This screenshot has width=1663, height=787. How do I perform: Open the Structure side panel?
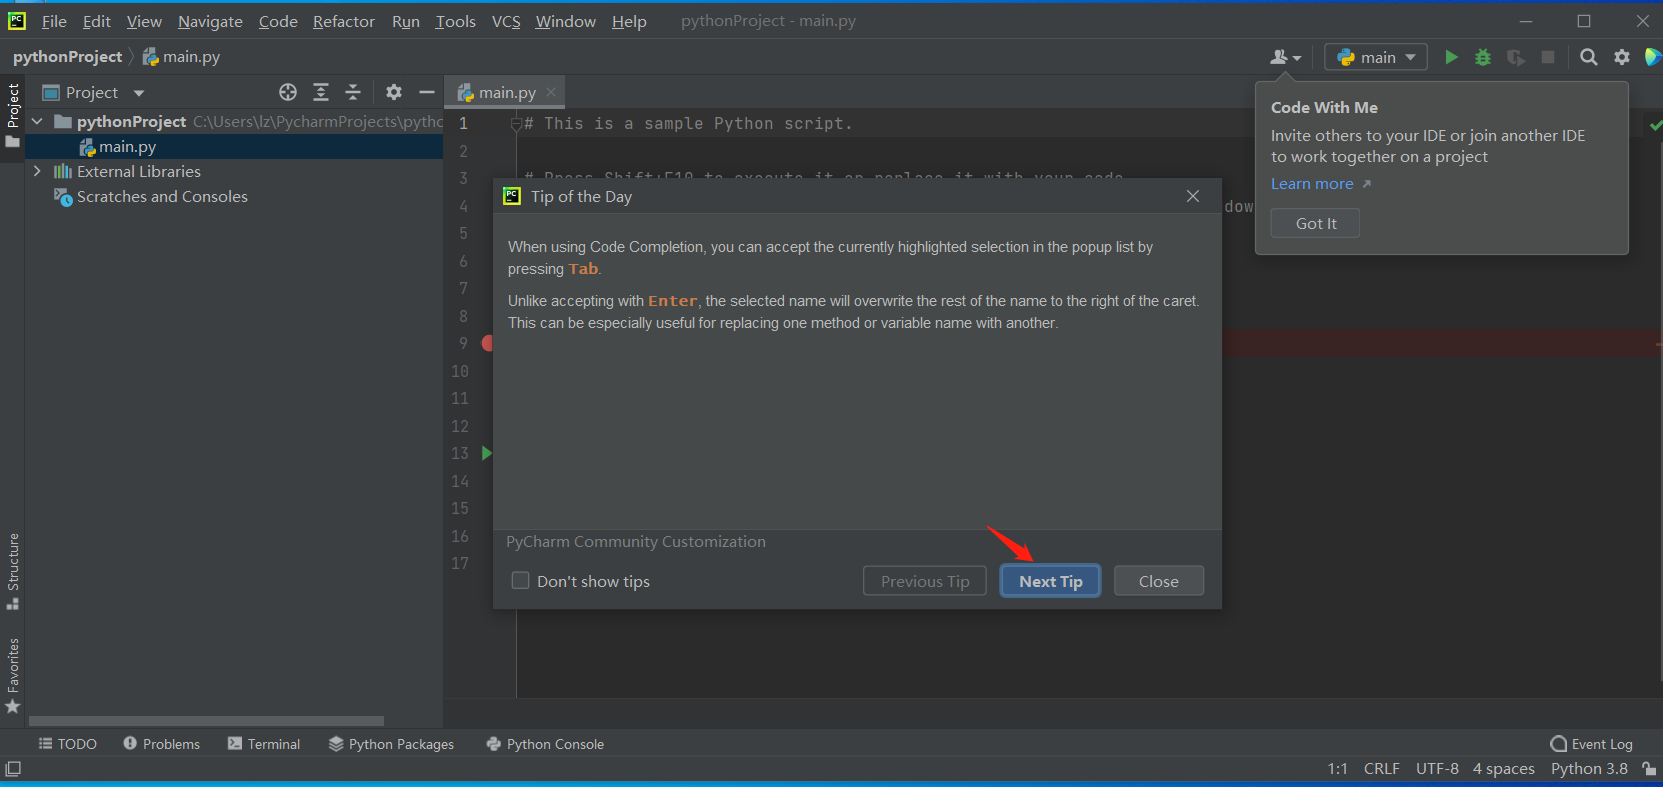(x=13, y=571)
